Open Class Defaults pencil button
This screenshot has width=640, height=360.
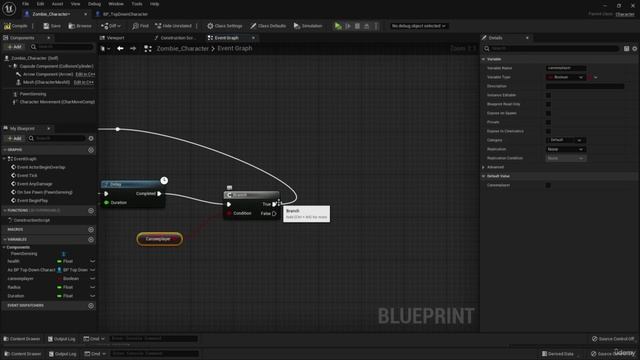pos(268,26)
